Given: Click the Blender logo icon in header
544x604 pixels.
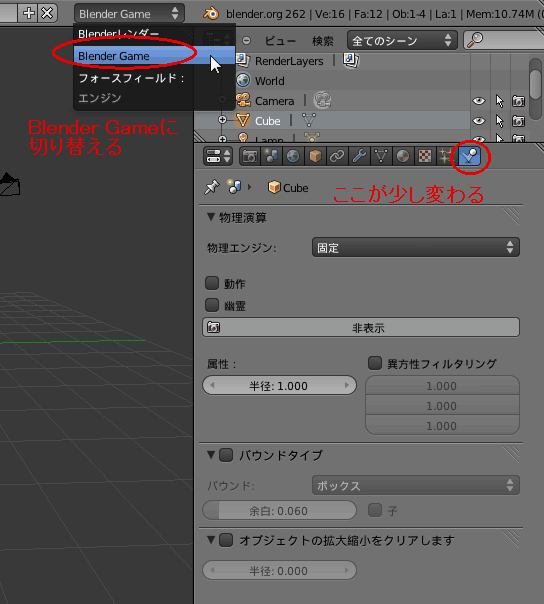Looking at the screenshot, I should [x=211, y=14].
